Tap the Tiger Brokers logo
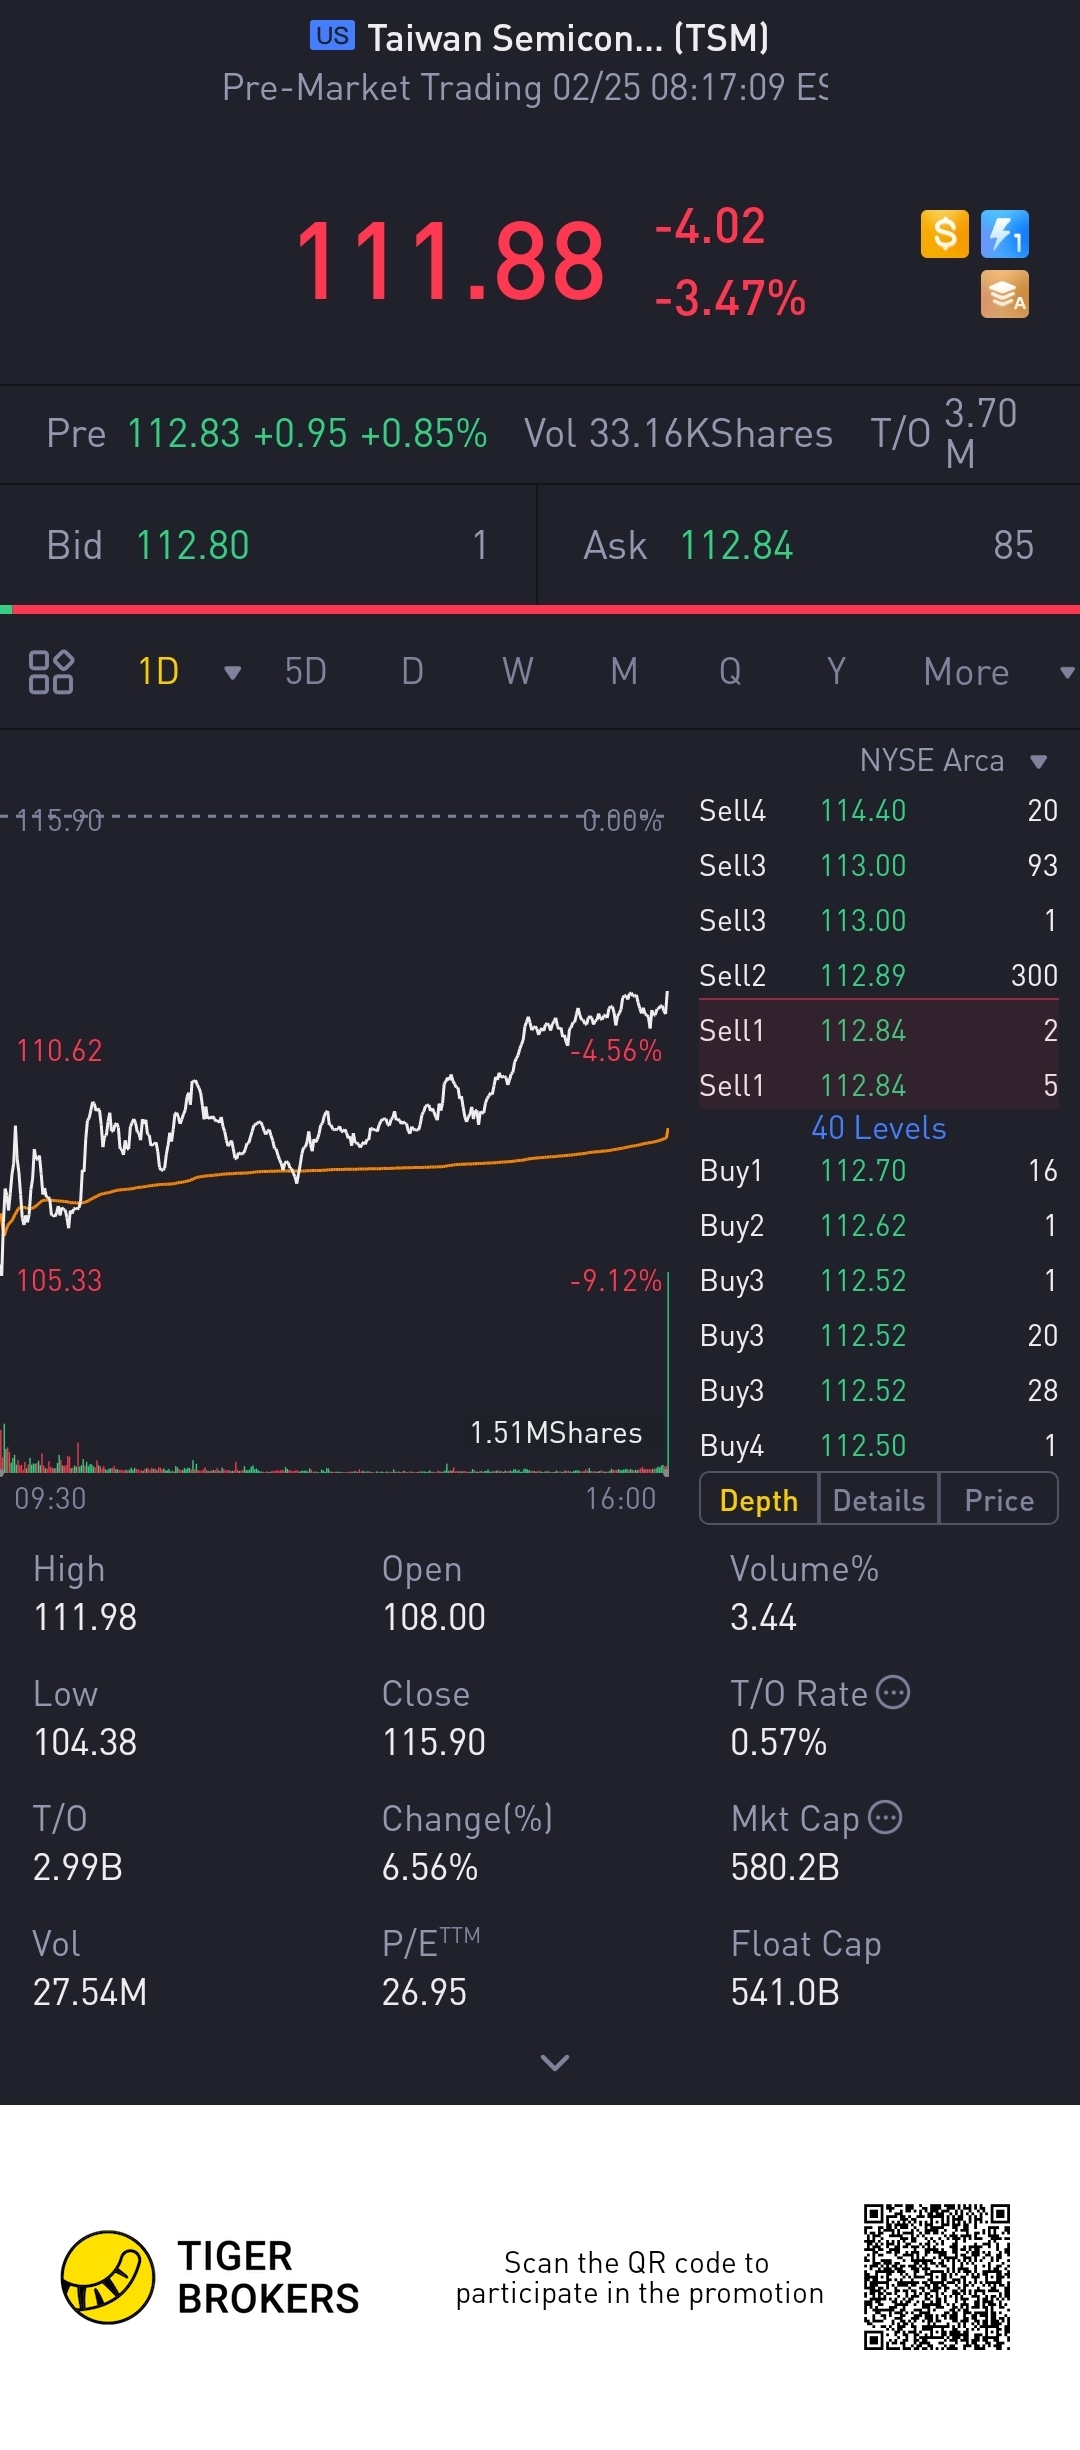1080x2450 pixels. [x=108, y=2277]
